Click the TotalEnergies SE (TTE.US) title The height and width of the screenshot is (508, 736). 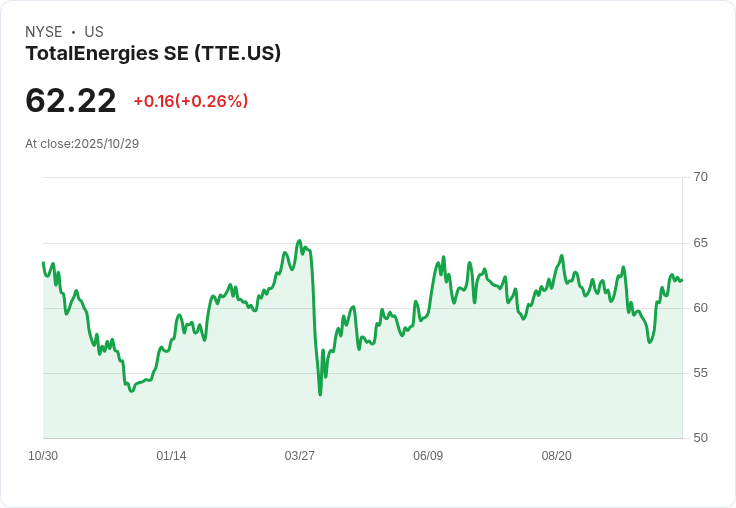coord(153,54)
